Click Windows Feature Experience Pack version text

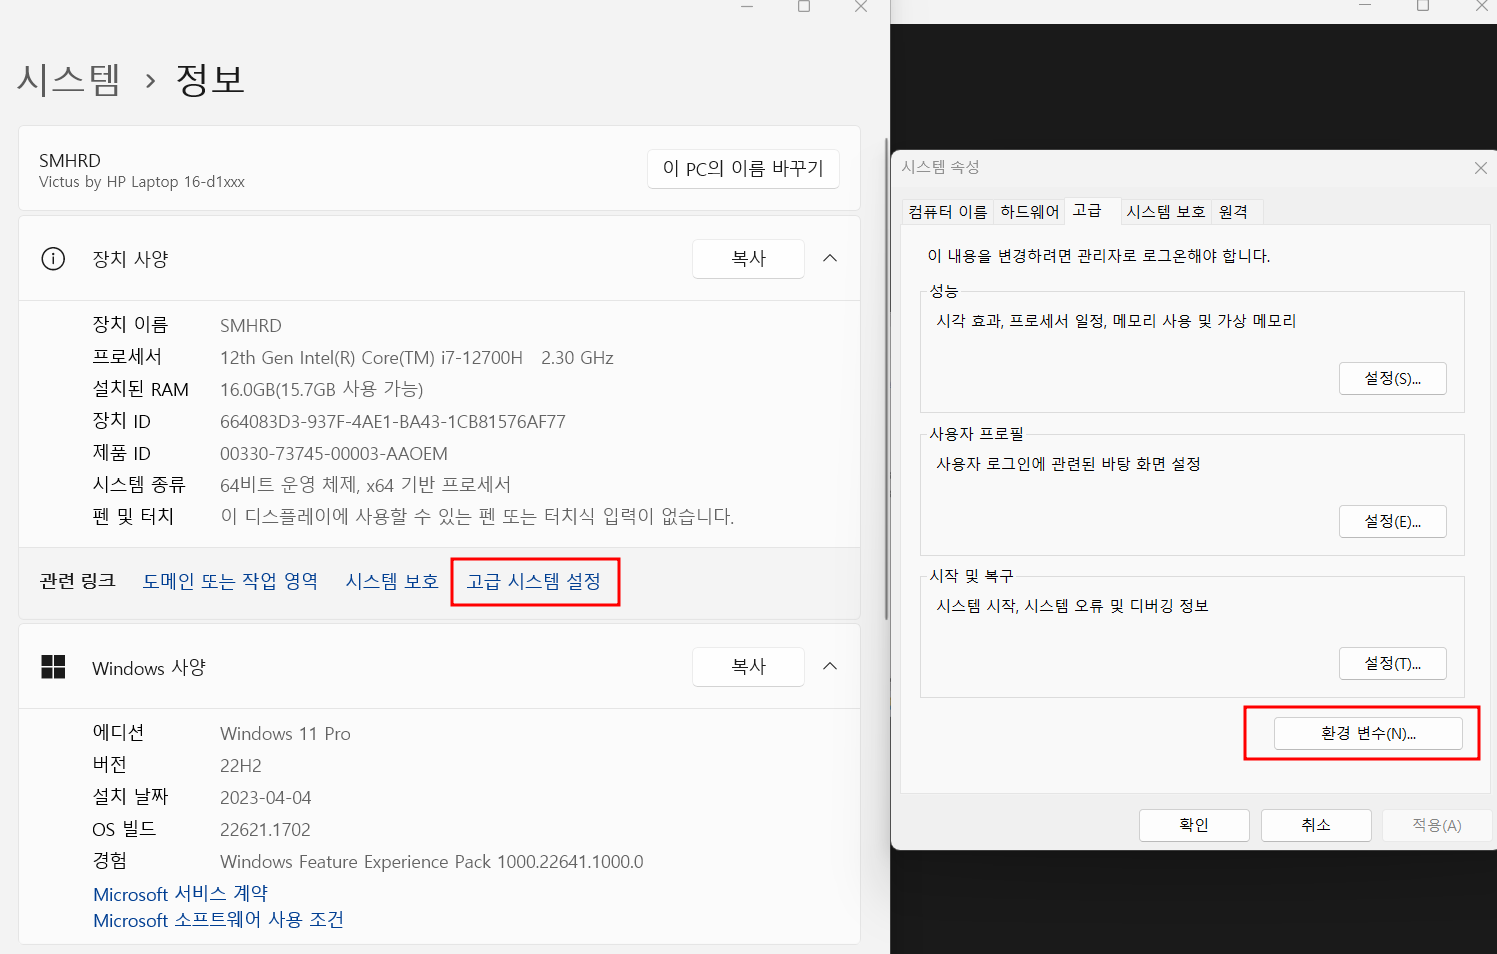(x=432, y=861)
